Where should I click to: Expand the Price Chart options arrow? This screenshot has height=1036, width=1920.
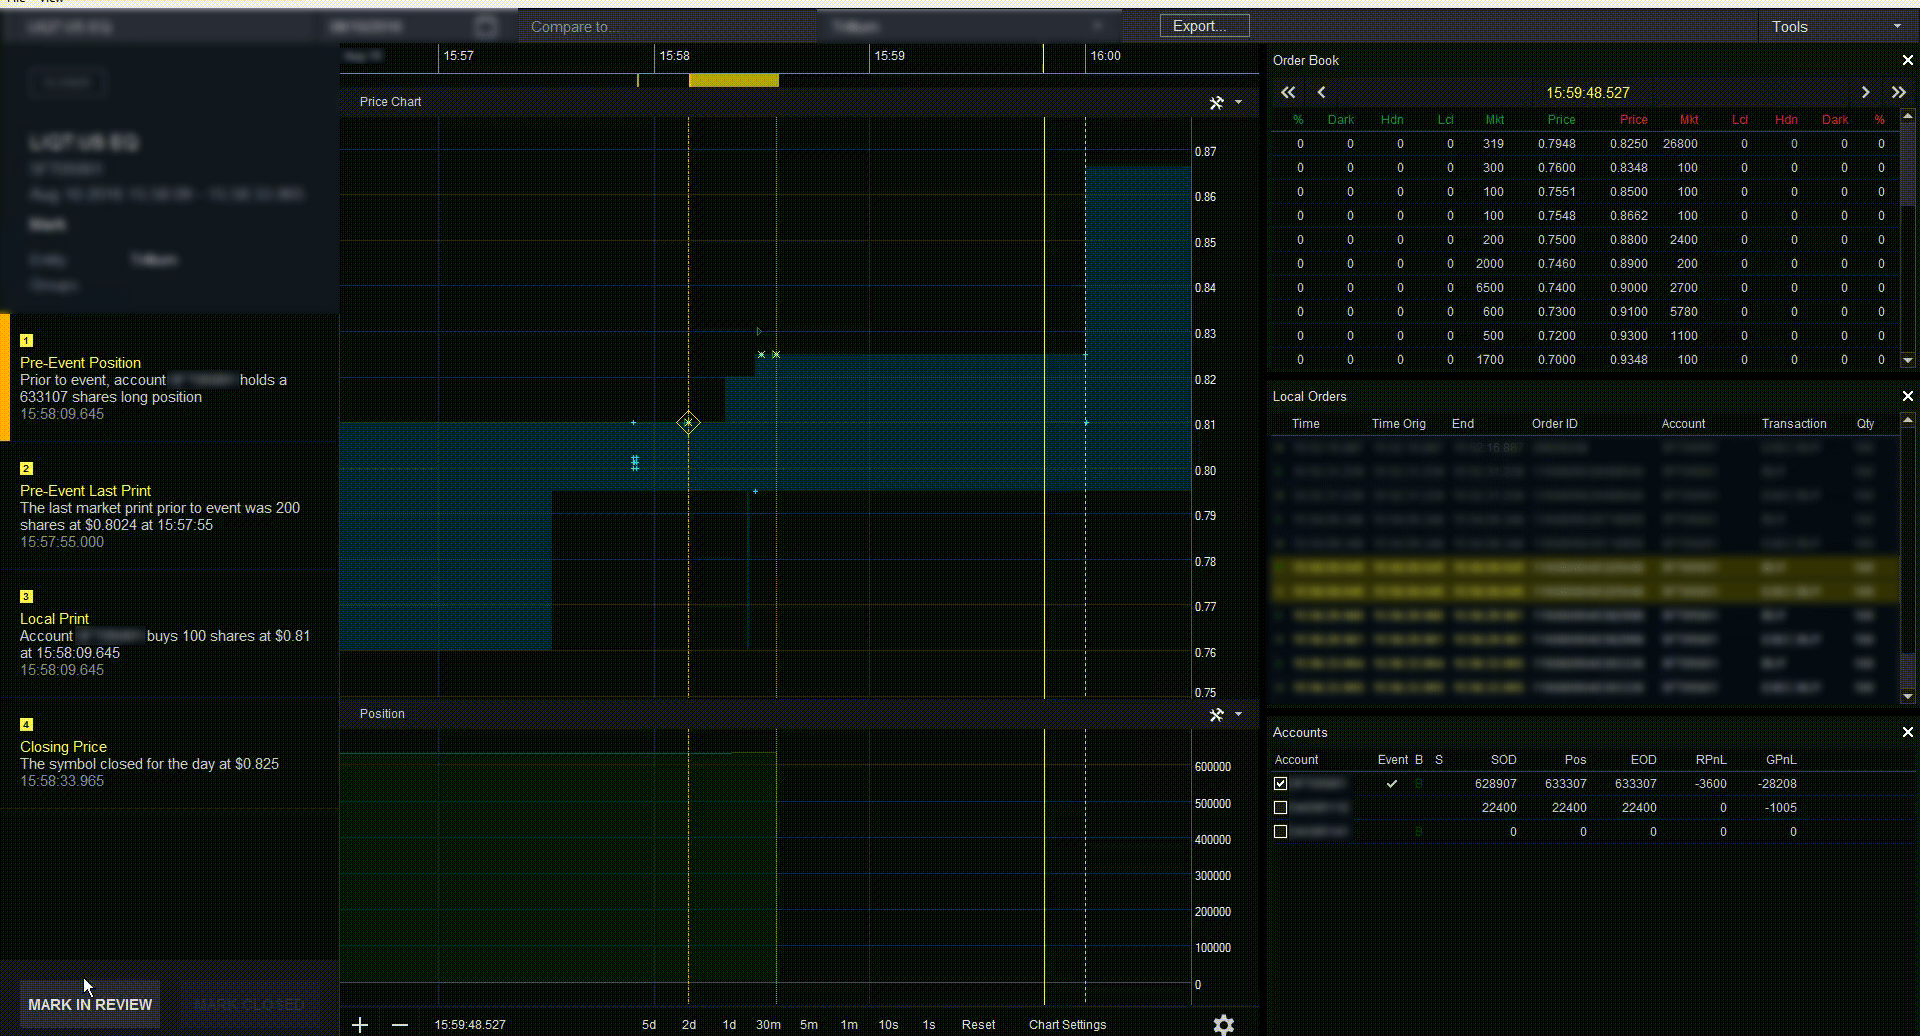(x=1239, y=102)
